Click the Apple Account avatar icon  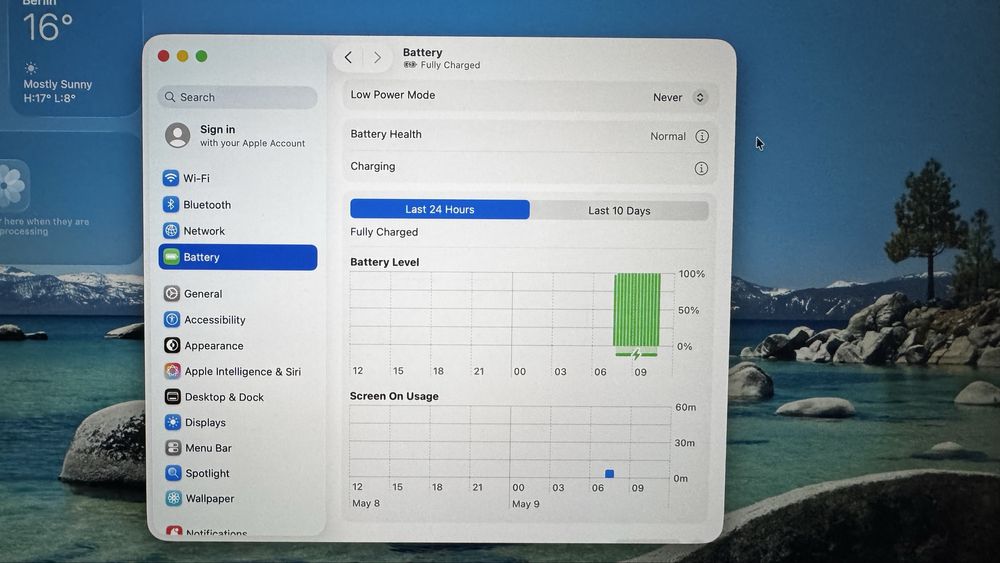(177, 135)
